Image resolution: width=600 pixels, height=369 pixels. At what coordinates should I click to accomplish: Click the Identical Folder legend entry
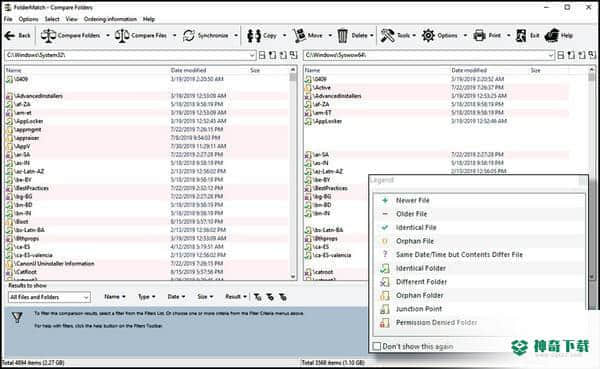pos(421,268)
